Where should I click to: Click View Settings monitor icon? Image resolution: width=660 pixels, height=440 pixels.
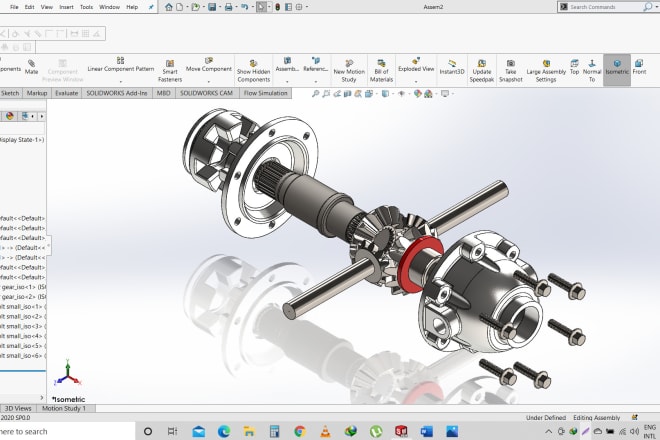[x=445, y=93]
